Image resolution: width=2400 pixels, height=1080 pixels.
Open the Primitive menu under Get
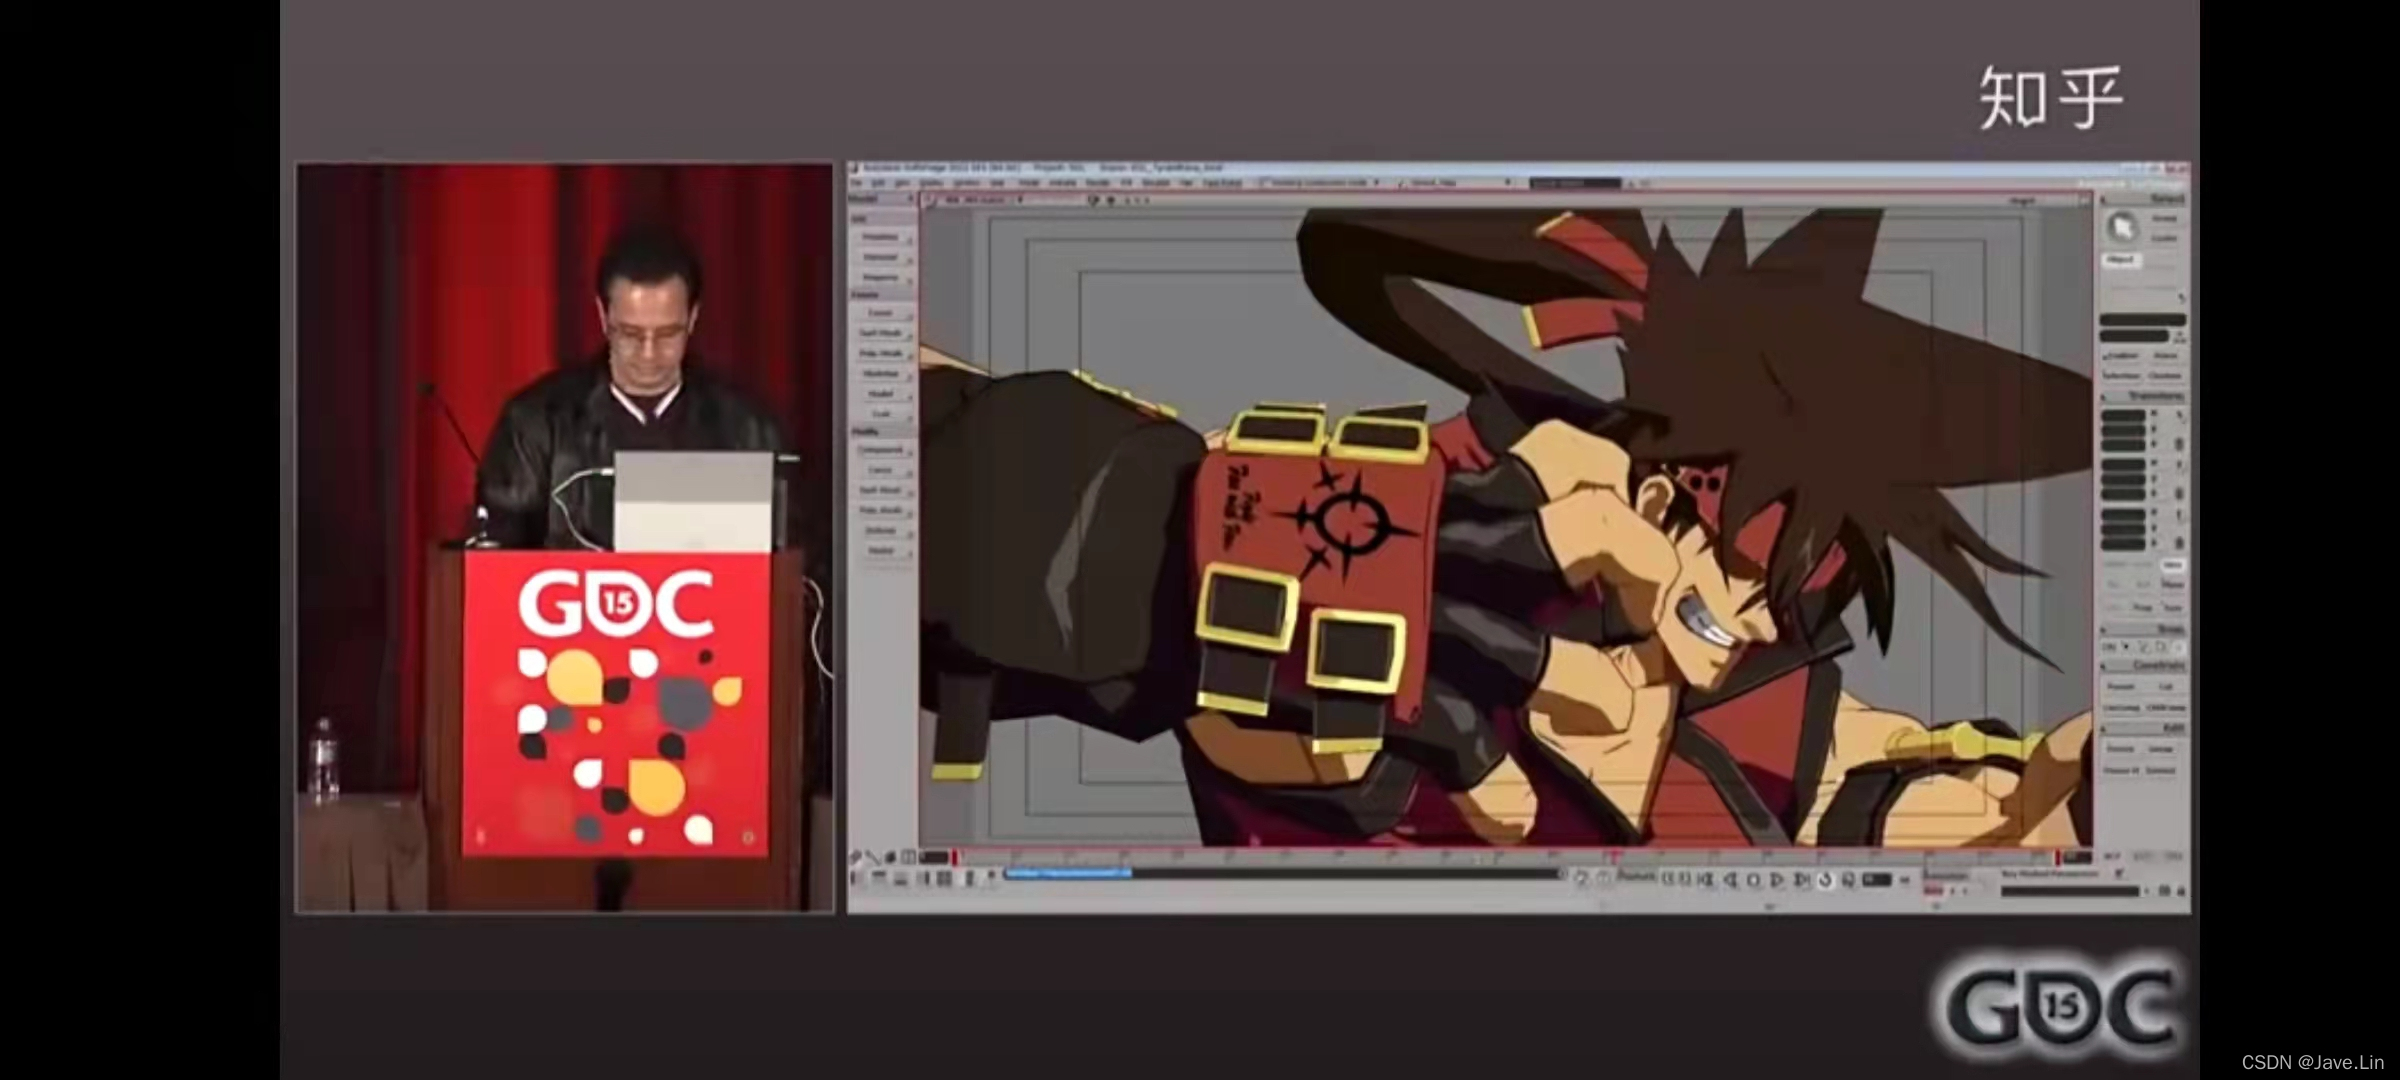point(881,237)
